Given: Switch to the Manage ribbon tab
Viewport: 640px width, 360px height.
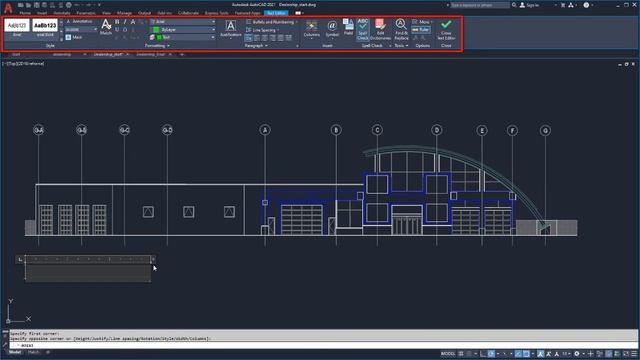Looking at the screenshot, I should coord(124,13).
